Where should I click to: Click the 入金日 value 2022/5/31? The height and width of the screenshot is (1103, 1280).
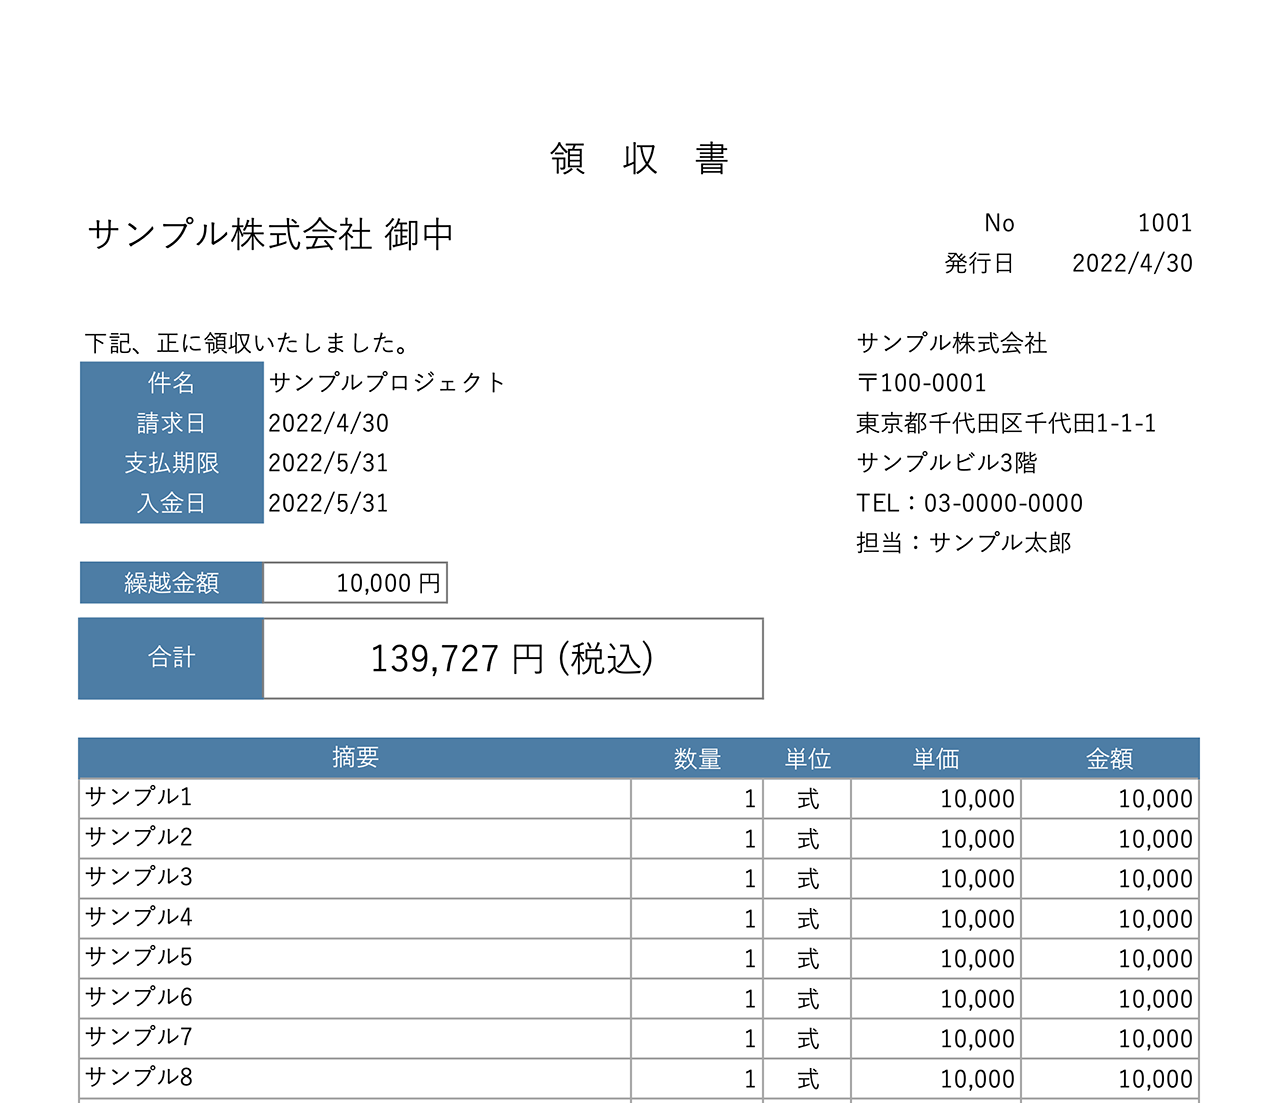pos(330,503)
